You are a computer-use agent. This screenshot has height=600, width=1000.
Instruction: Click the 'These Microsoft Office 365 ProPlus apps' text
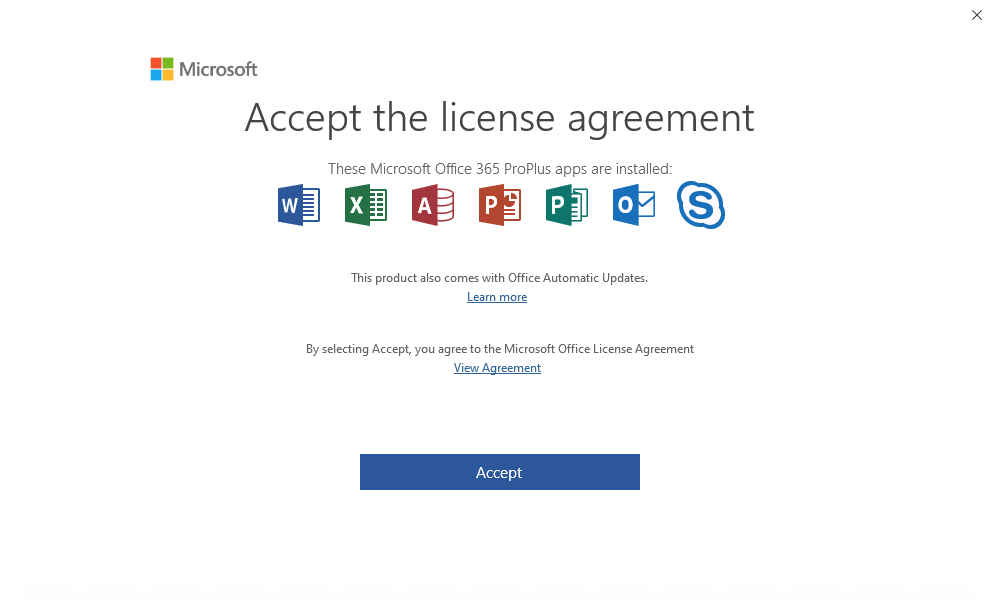500,169
